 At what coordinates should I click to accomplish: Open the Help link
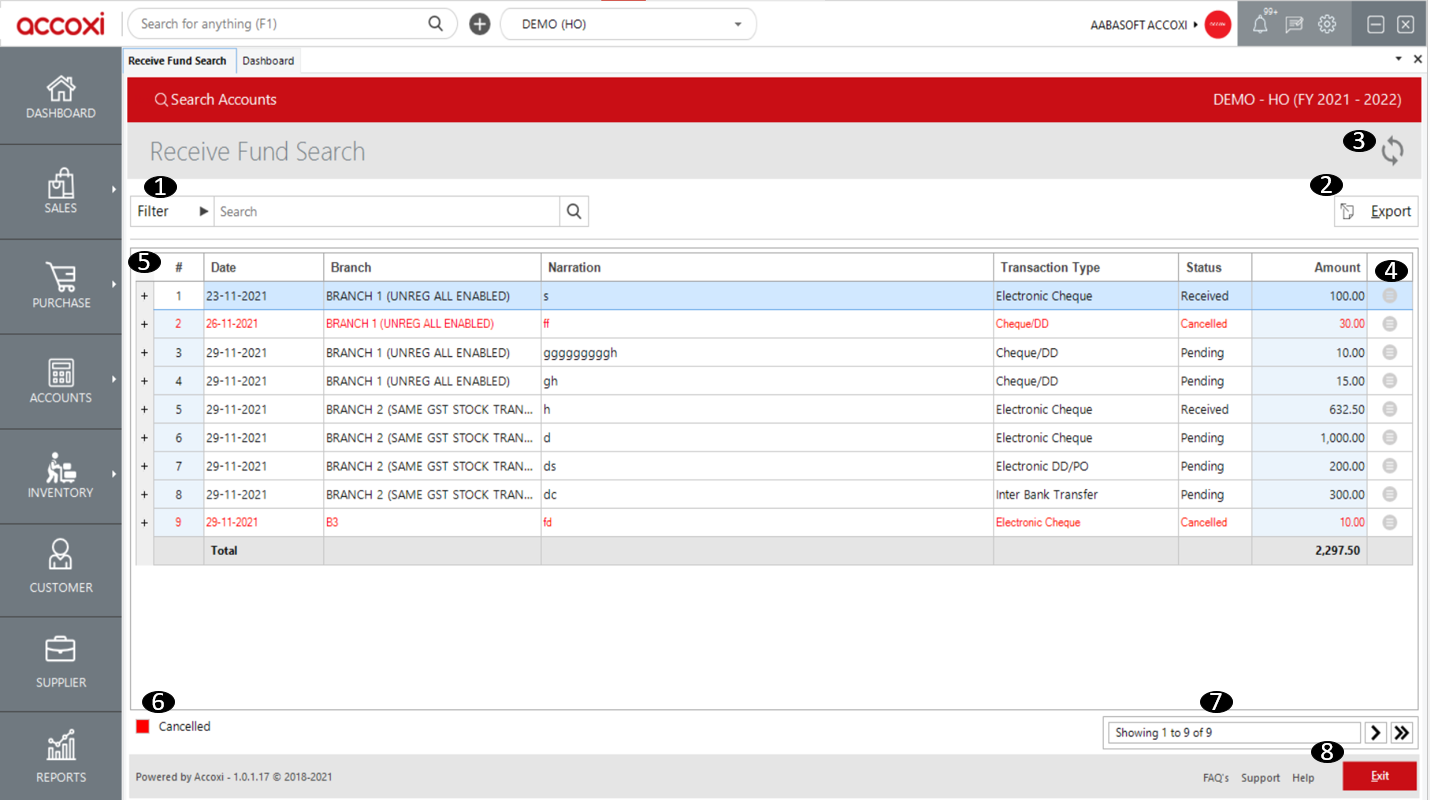tap(1303, 778)
